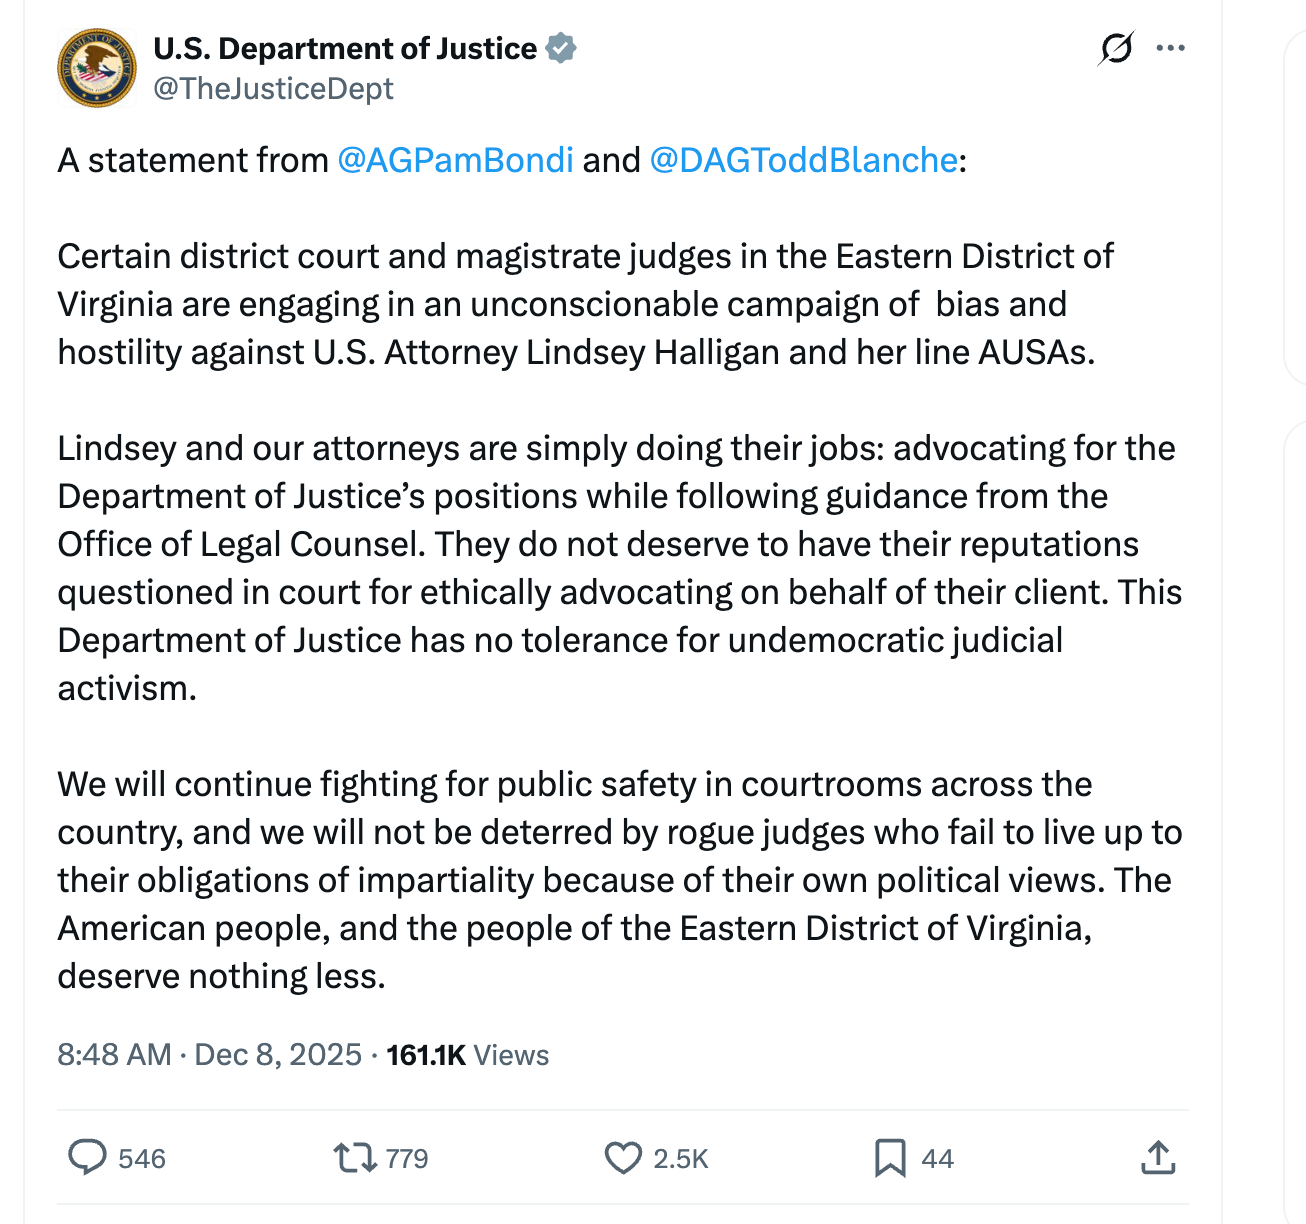Image resolution: width=1306 pixels, height=1224 pixels.
Task: Like the post with the heart icon
Action: (x=623, y=1158)
